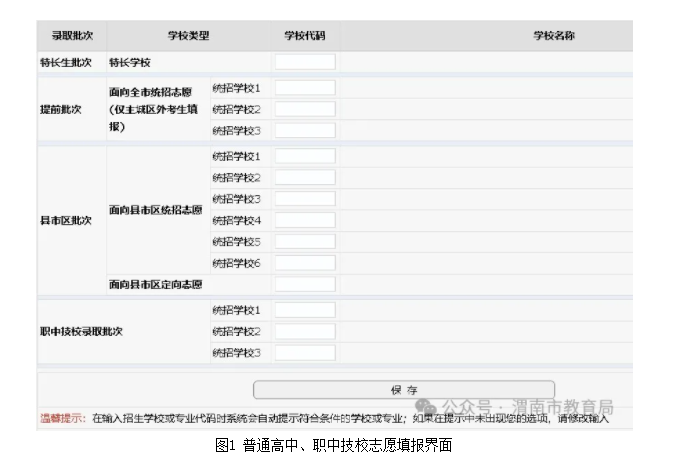Select 职中技校录取批次 统招学校3 code input
Image resolution: width=673 pixels, height=476 pixels.
305,352
